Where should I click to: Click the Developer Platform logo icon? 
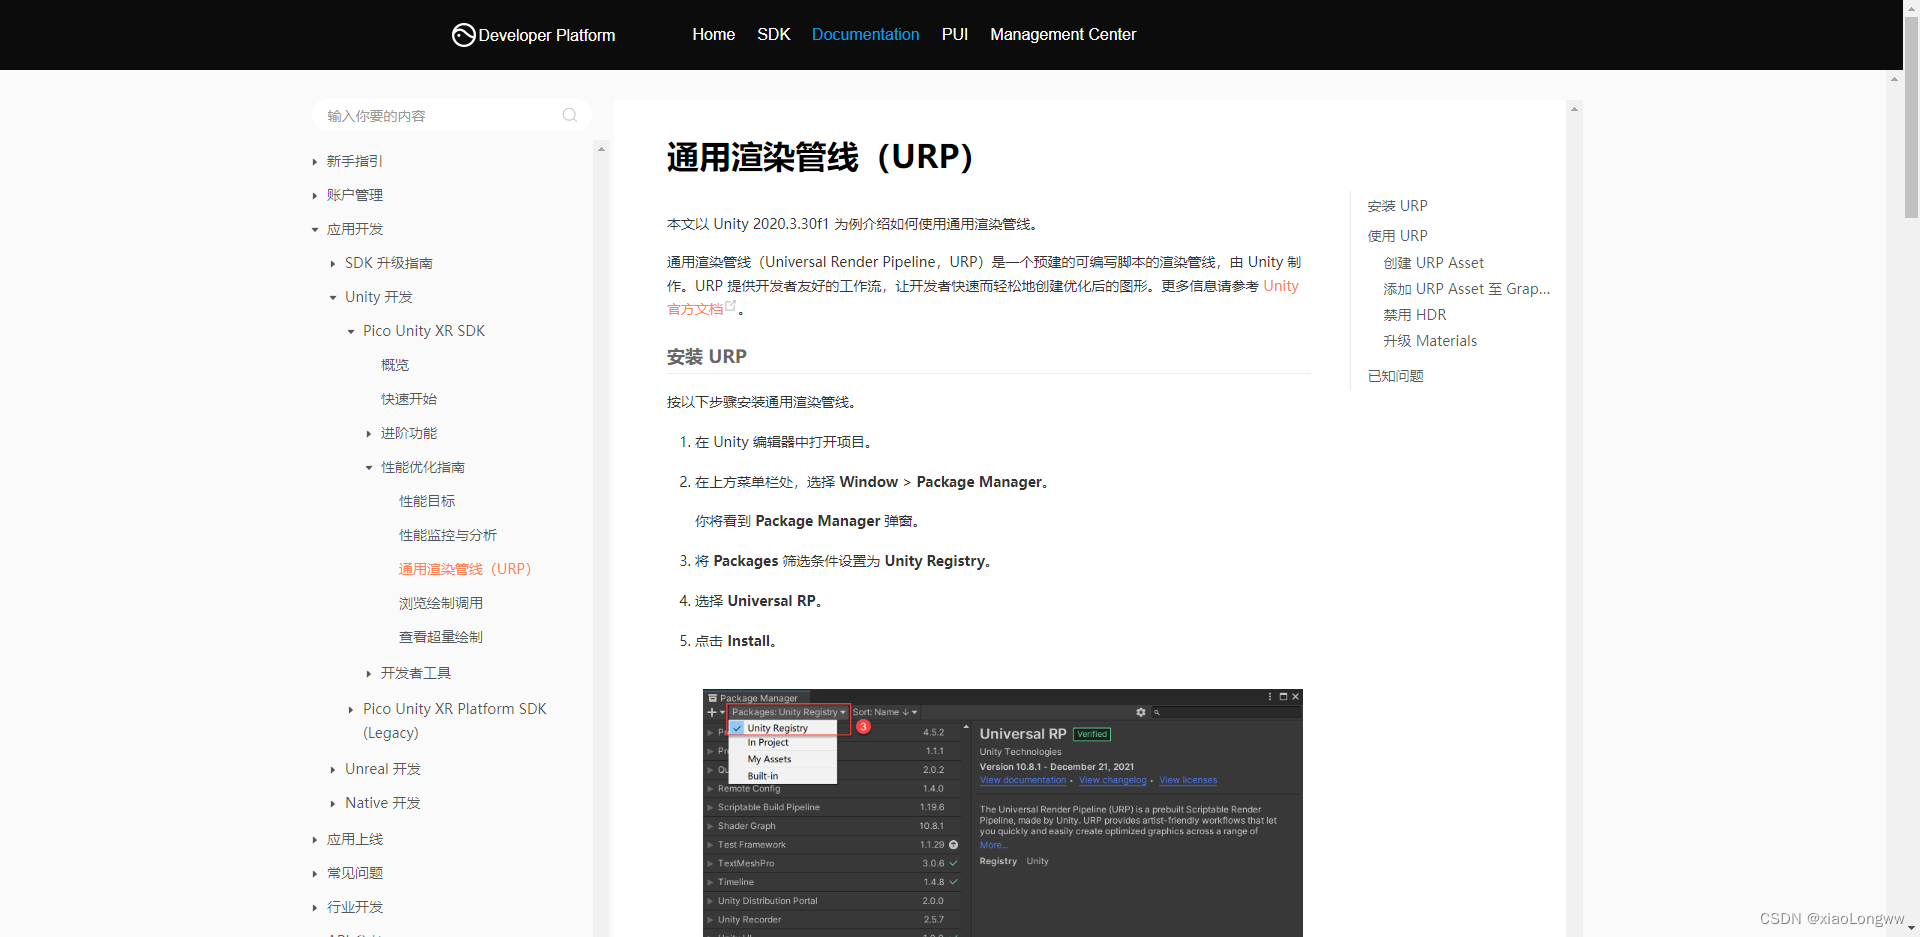pyautogui.click(x=463, y=35)
